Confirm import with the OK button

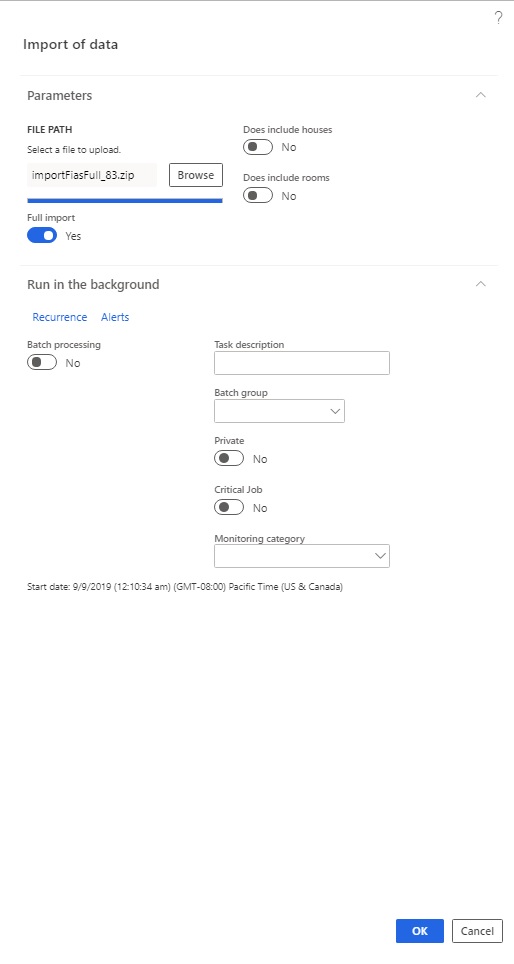click(420, 931)
